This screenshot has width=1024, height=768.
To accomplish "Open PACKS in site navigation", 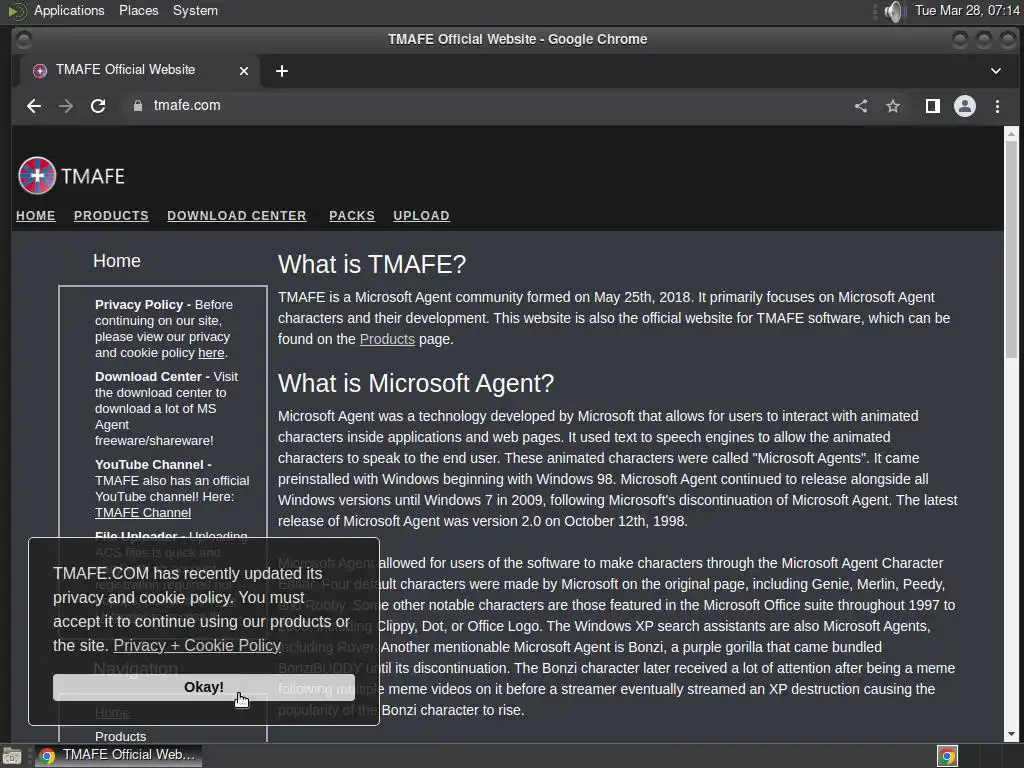I will point(352,216).
